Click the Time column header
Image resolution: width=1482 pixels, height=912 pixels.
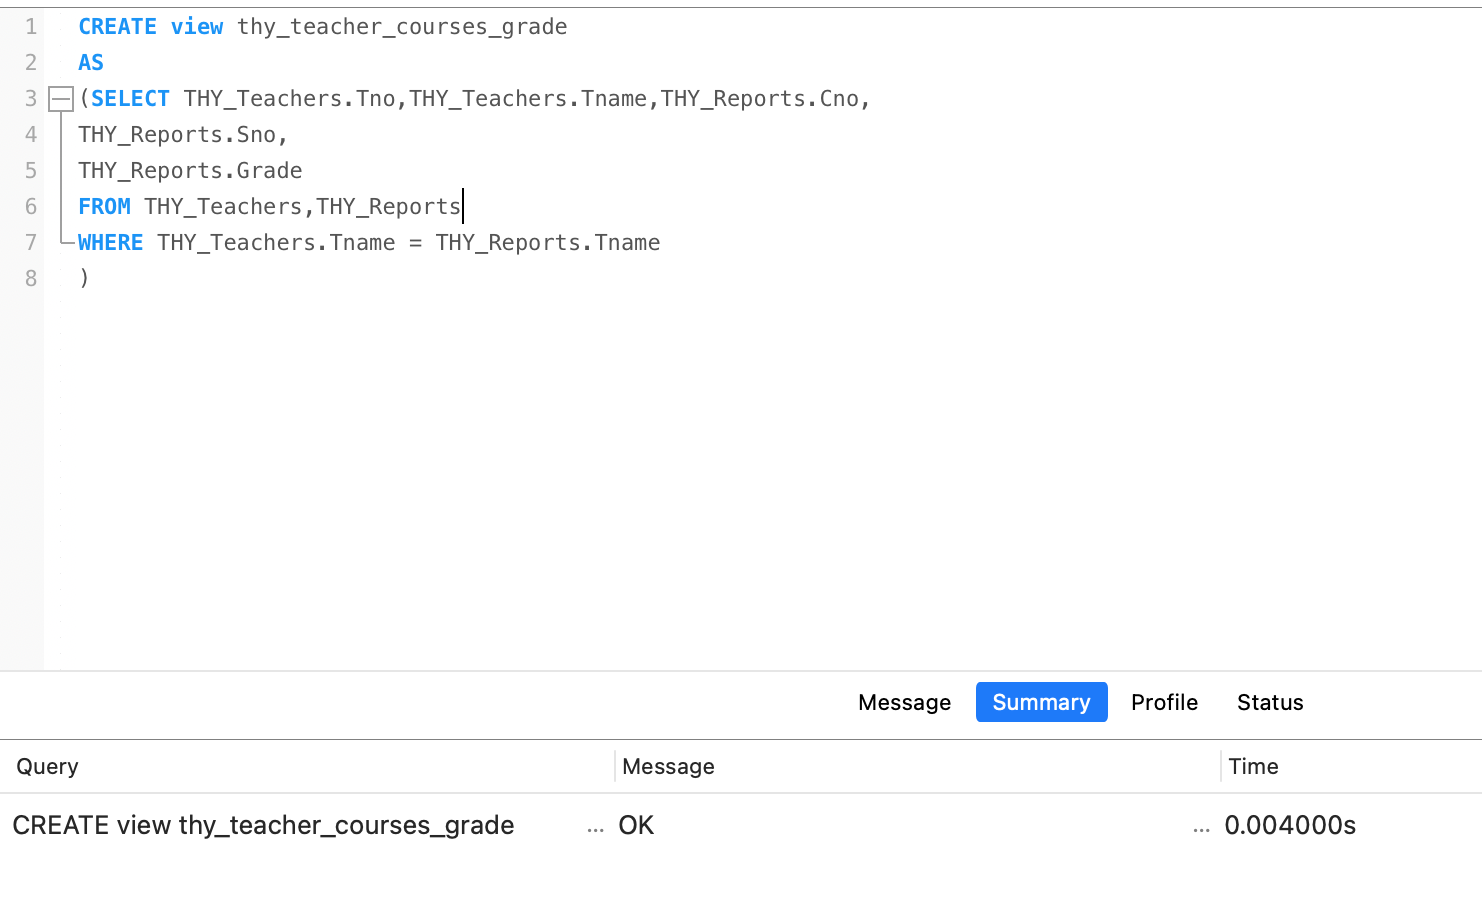1253,766
